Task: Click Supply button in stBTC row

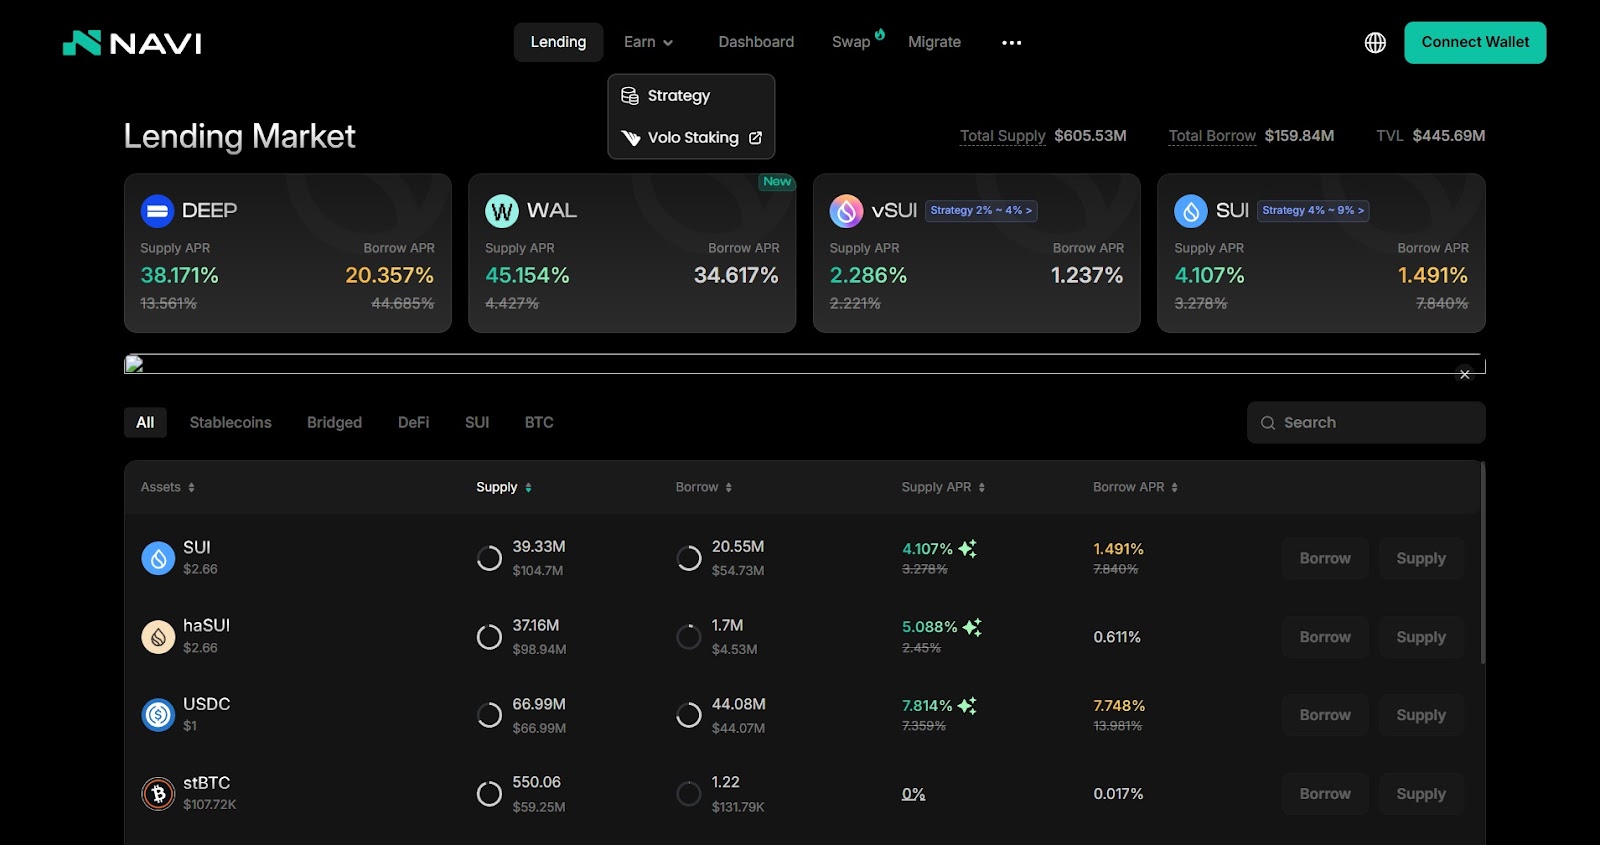Action: pyautogui.click(x=1421, y=794)
